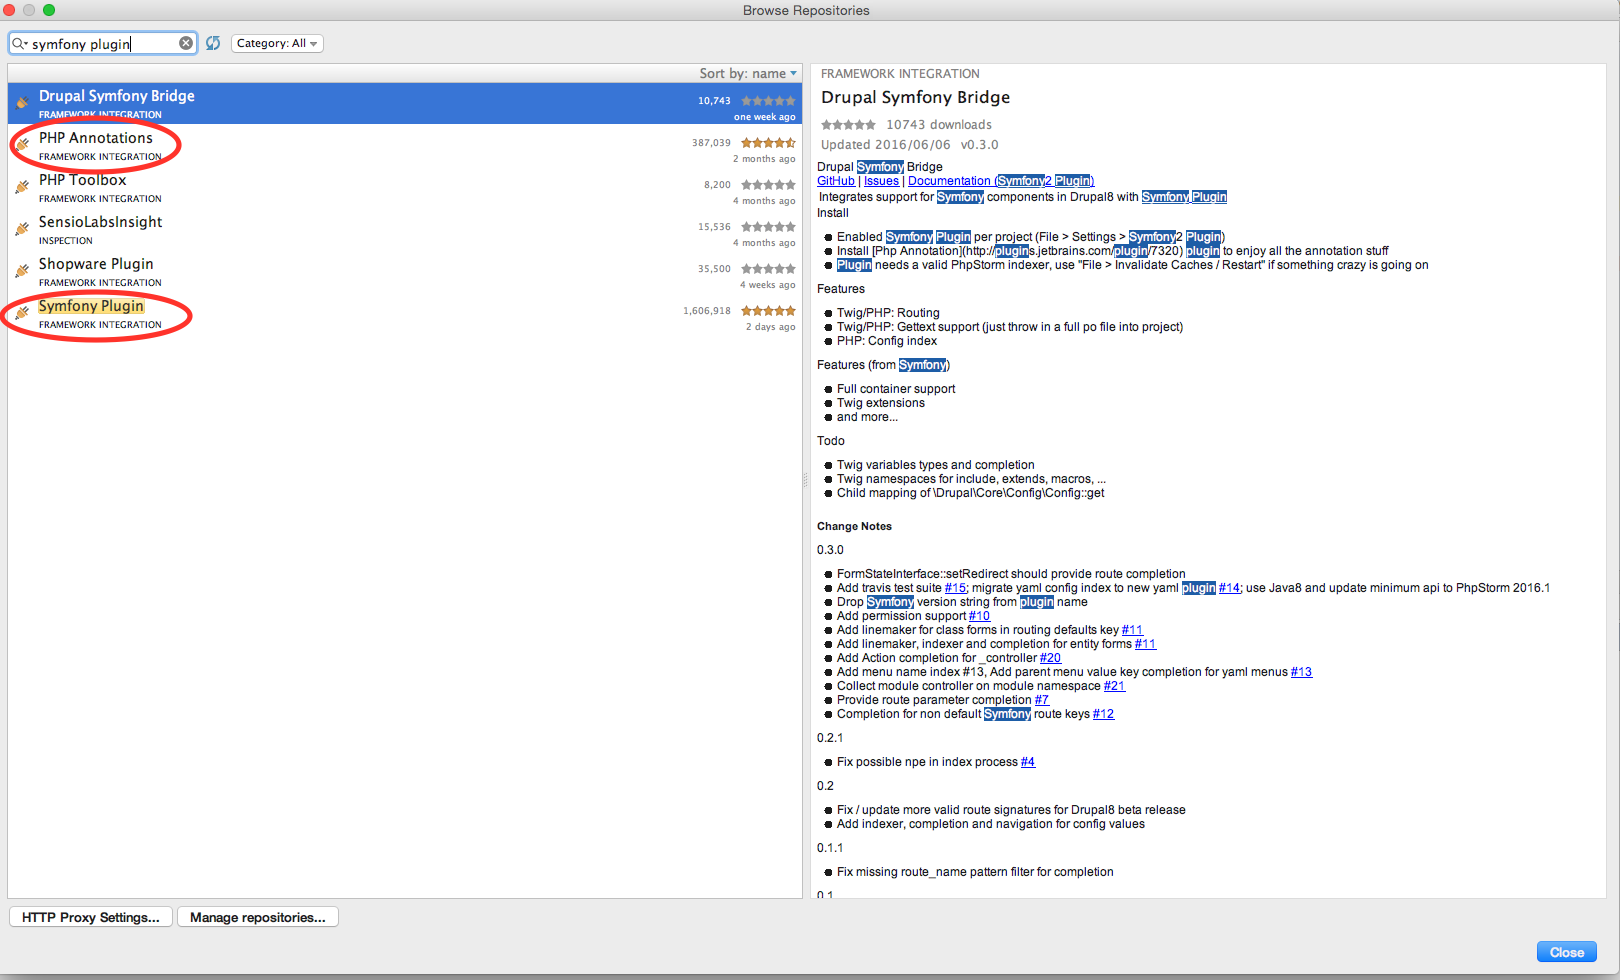Open issue #15 link
Image resolution: width=1620 pixels, height=980 pixels.
pyautogui.click(x=956, y=588)
